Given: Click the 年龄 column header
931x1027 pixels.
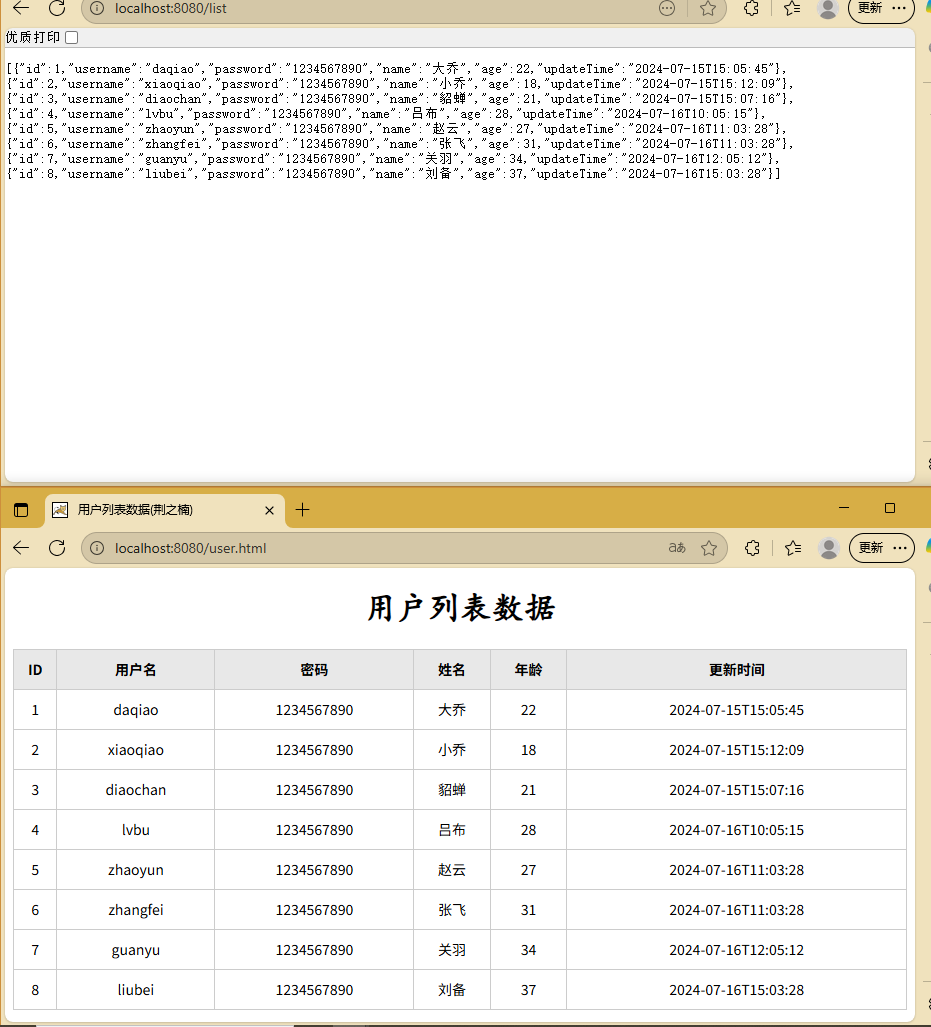Looking at the screenshot, I should pos(528,669).
